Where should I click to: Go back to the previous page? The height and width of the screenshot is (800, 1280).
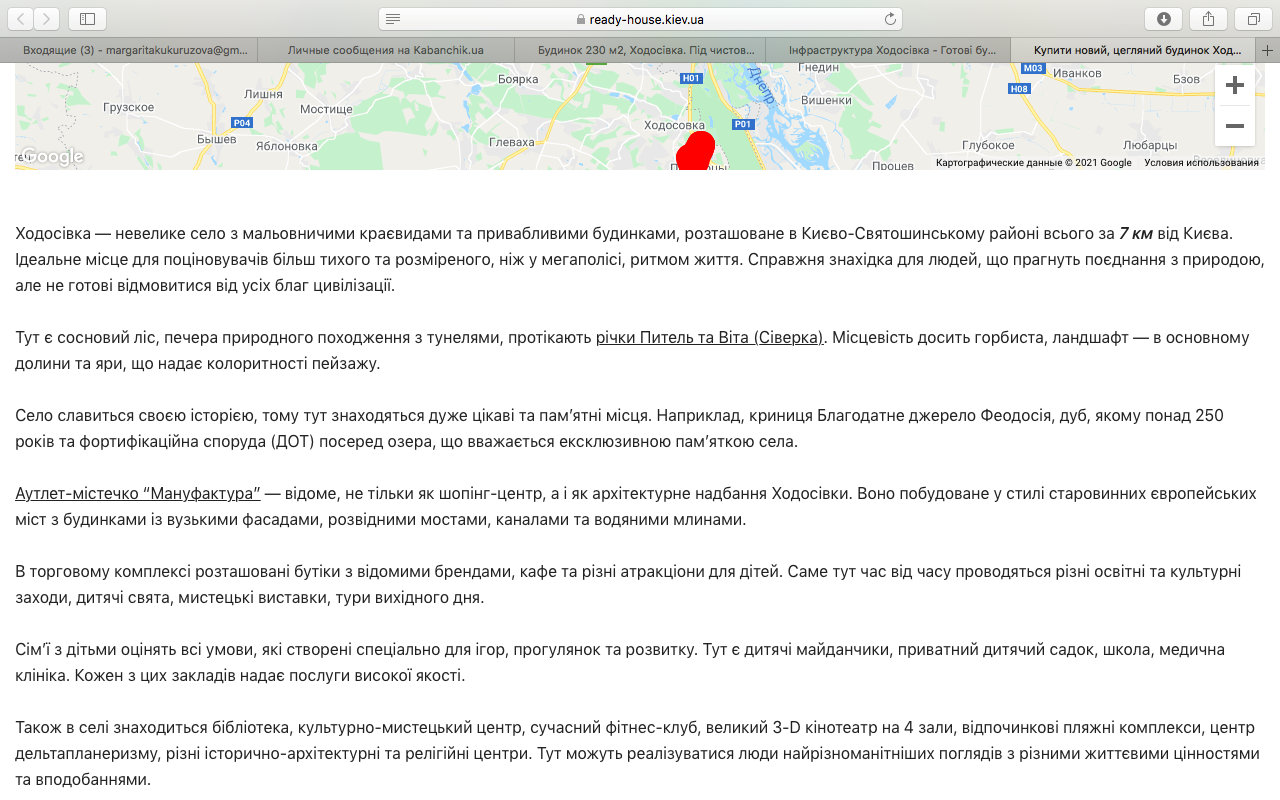pyautogui.click(x=22, y=19)
